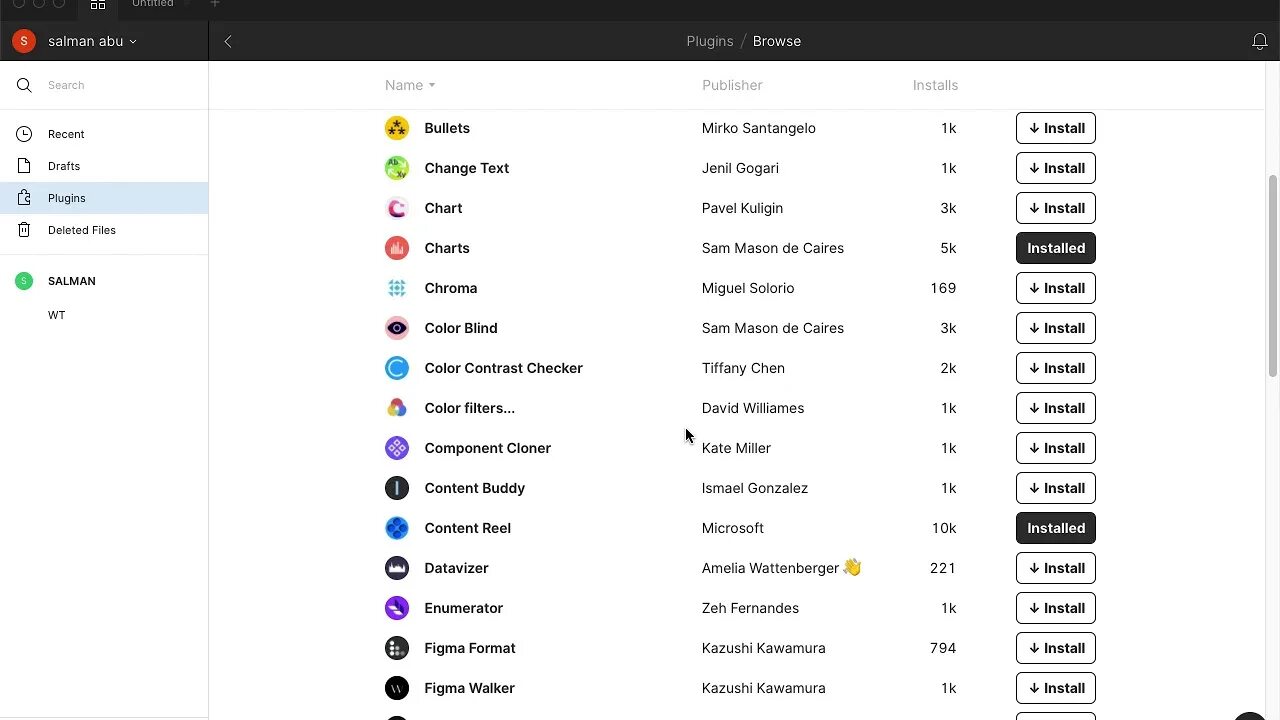Click Installed button for Charts

coord(1056,248)
